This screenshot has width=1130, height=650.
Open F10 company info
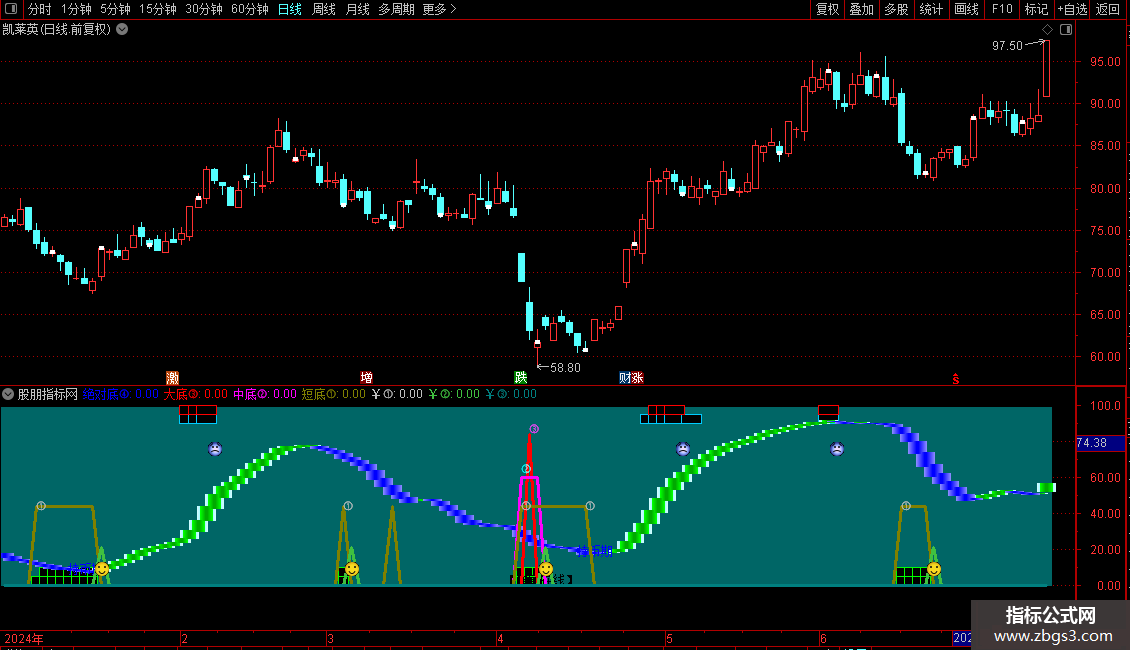1002,9
